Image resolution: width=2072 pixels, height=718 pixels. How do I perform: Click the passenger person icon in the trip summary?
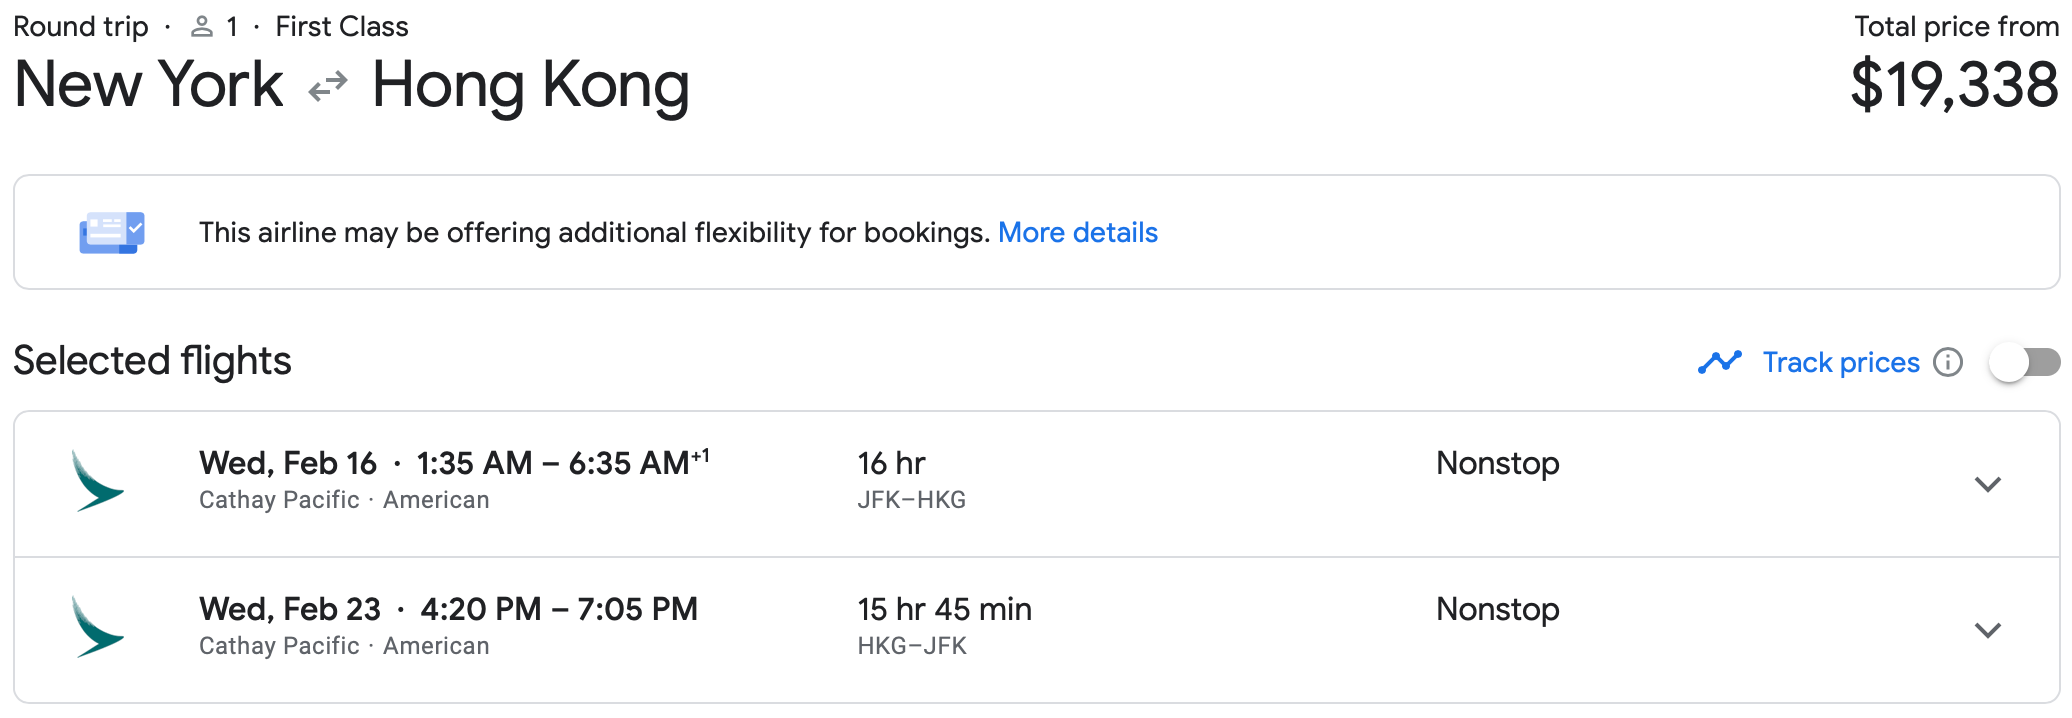coord(202,25)
